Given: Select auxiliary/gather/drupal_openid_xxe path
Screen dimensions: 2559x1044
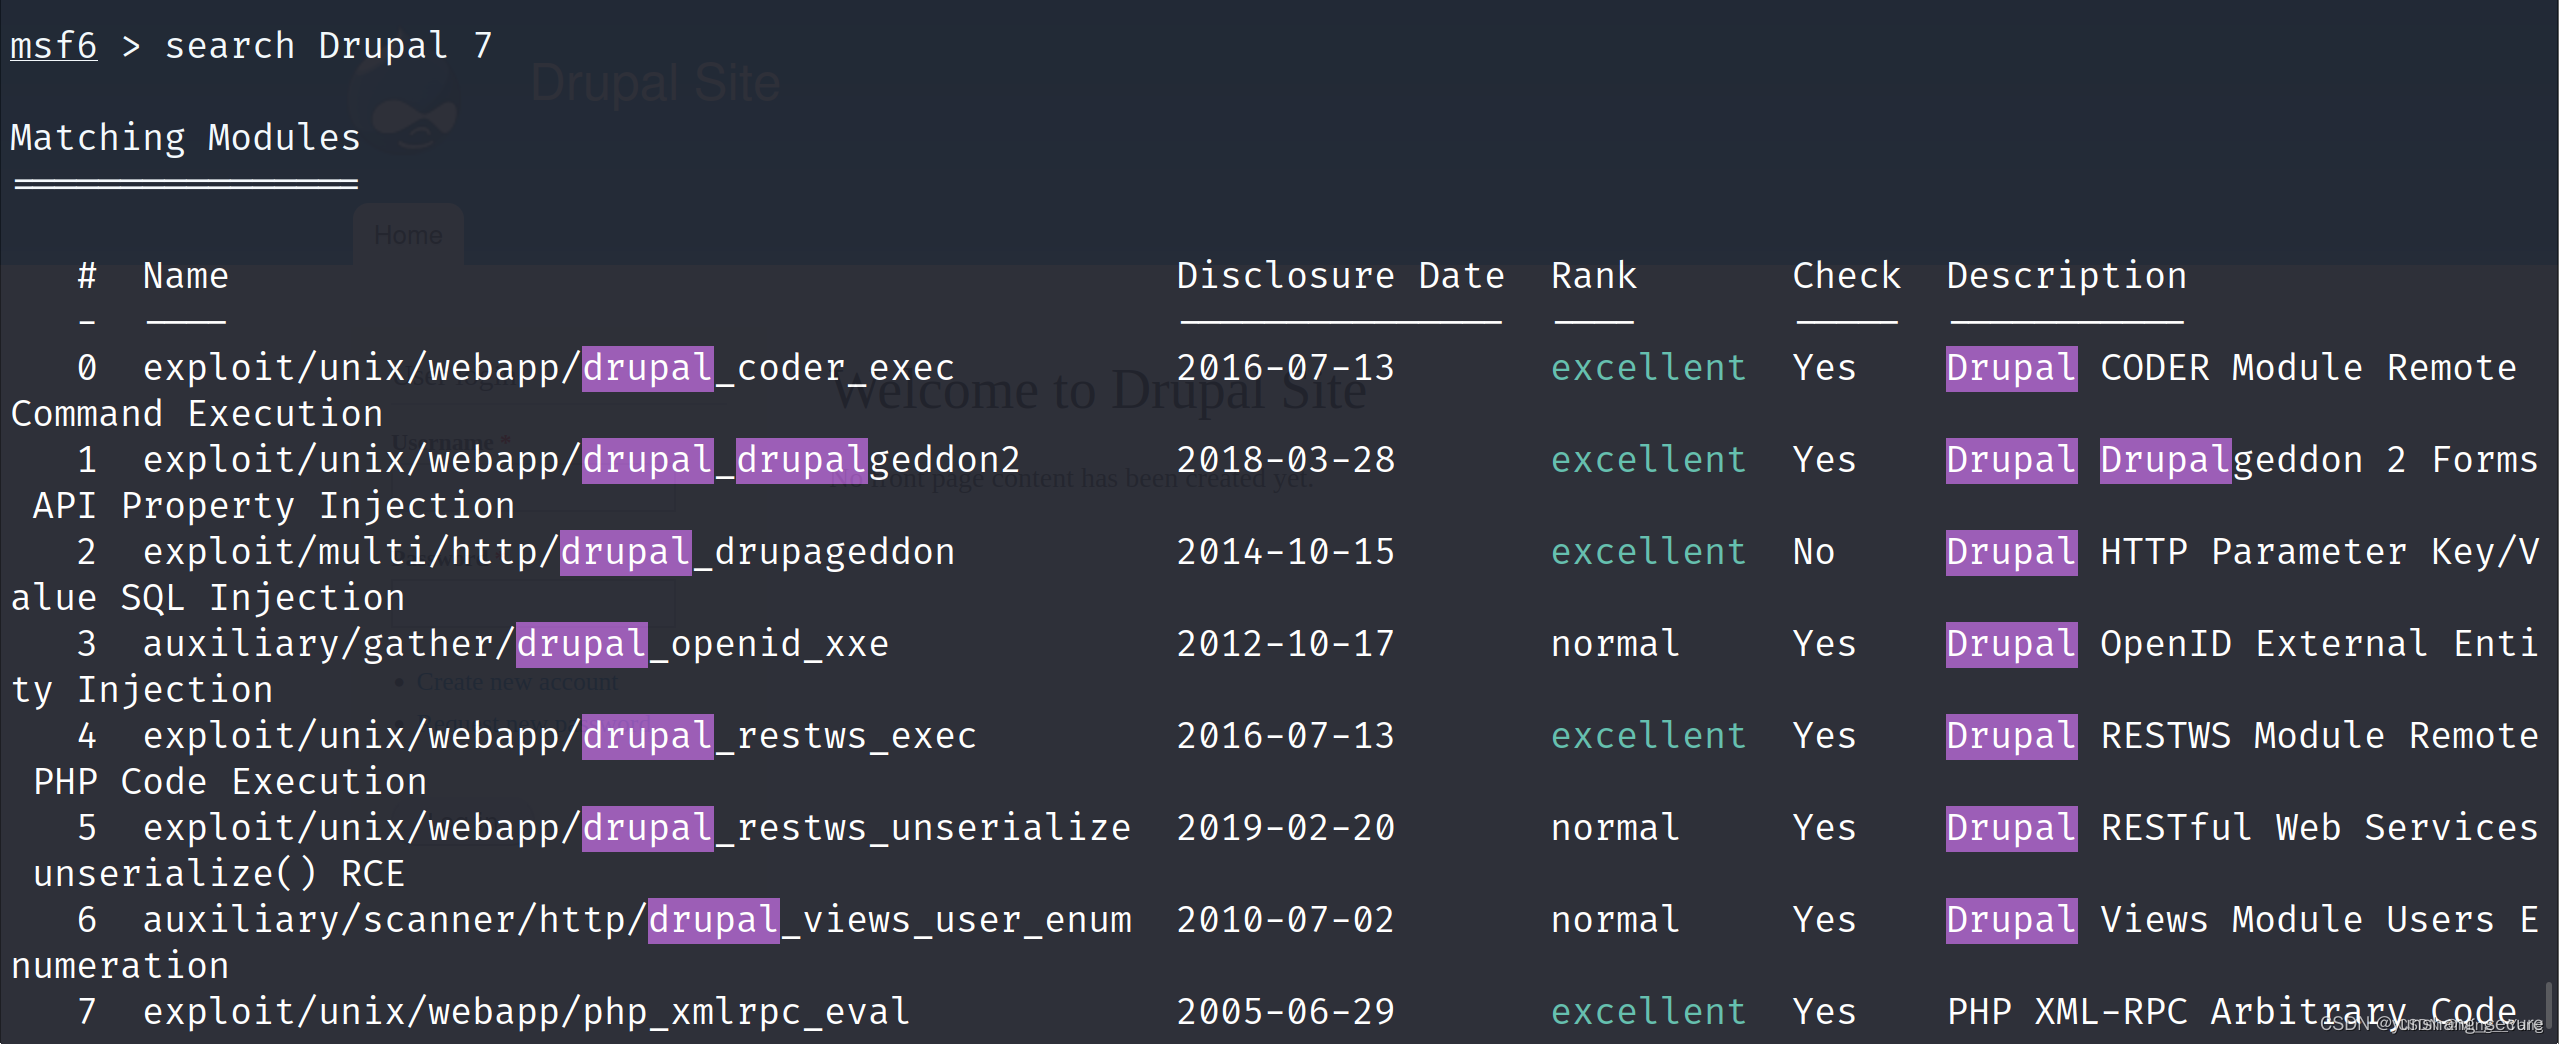Looking at the screenshot, I should 516,644.
